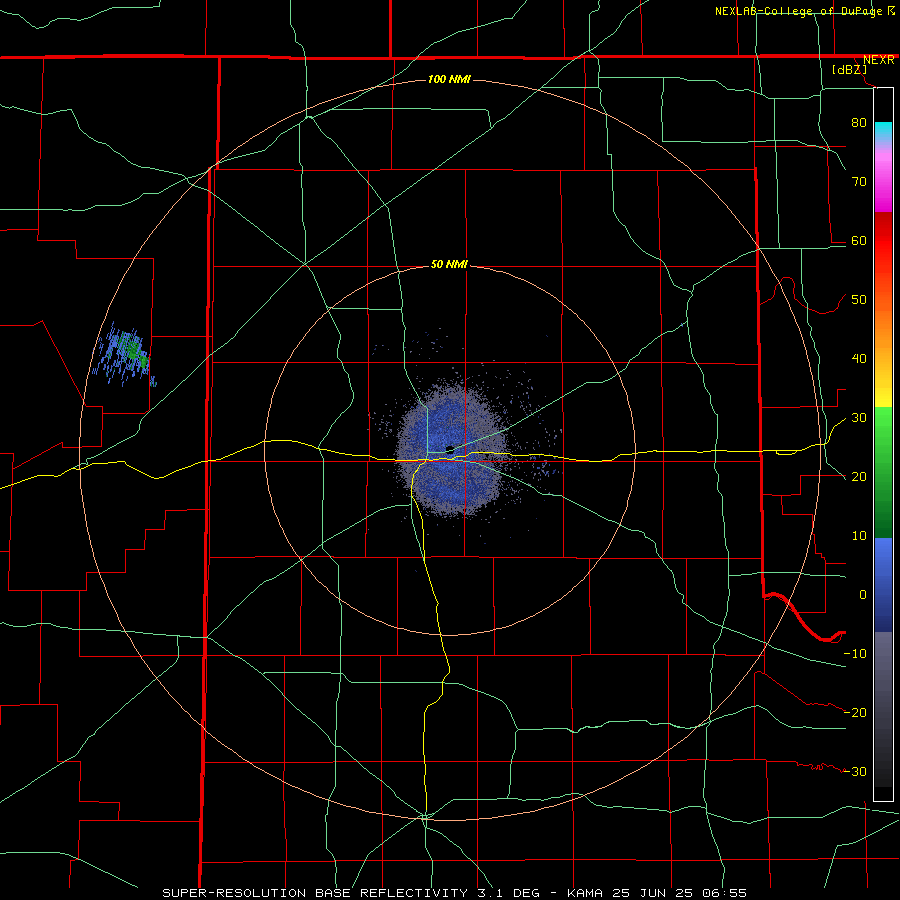Screen dimensions: 900x900
Task: Click the 70 value on dBZ scale
Action: [x=859, y=182]
